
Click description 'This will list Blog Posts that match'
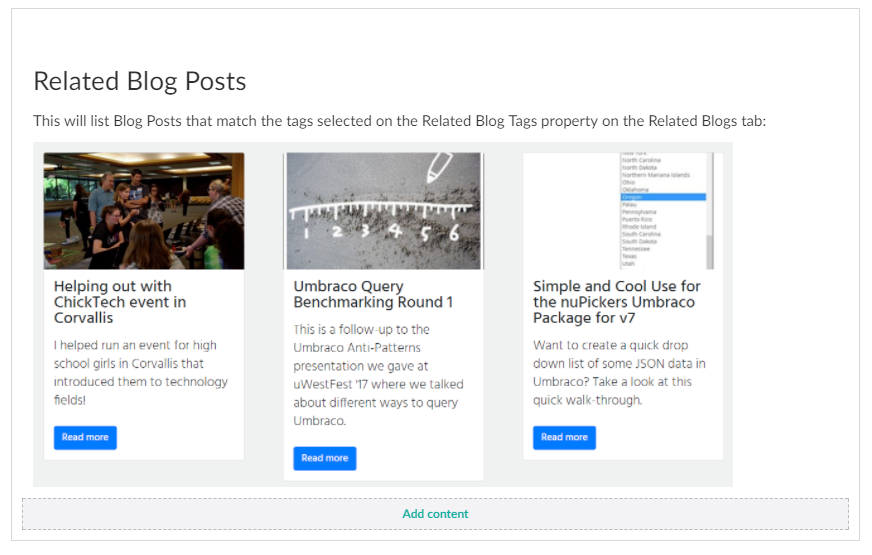(x=399, y=121)
